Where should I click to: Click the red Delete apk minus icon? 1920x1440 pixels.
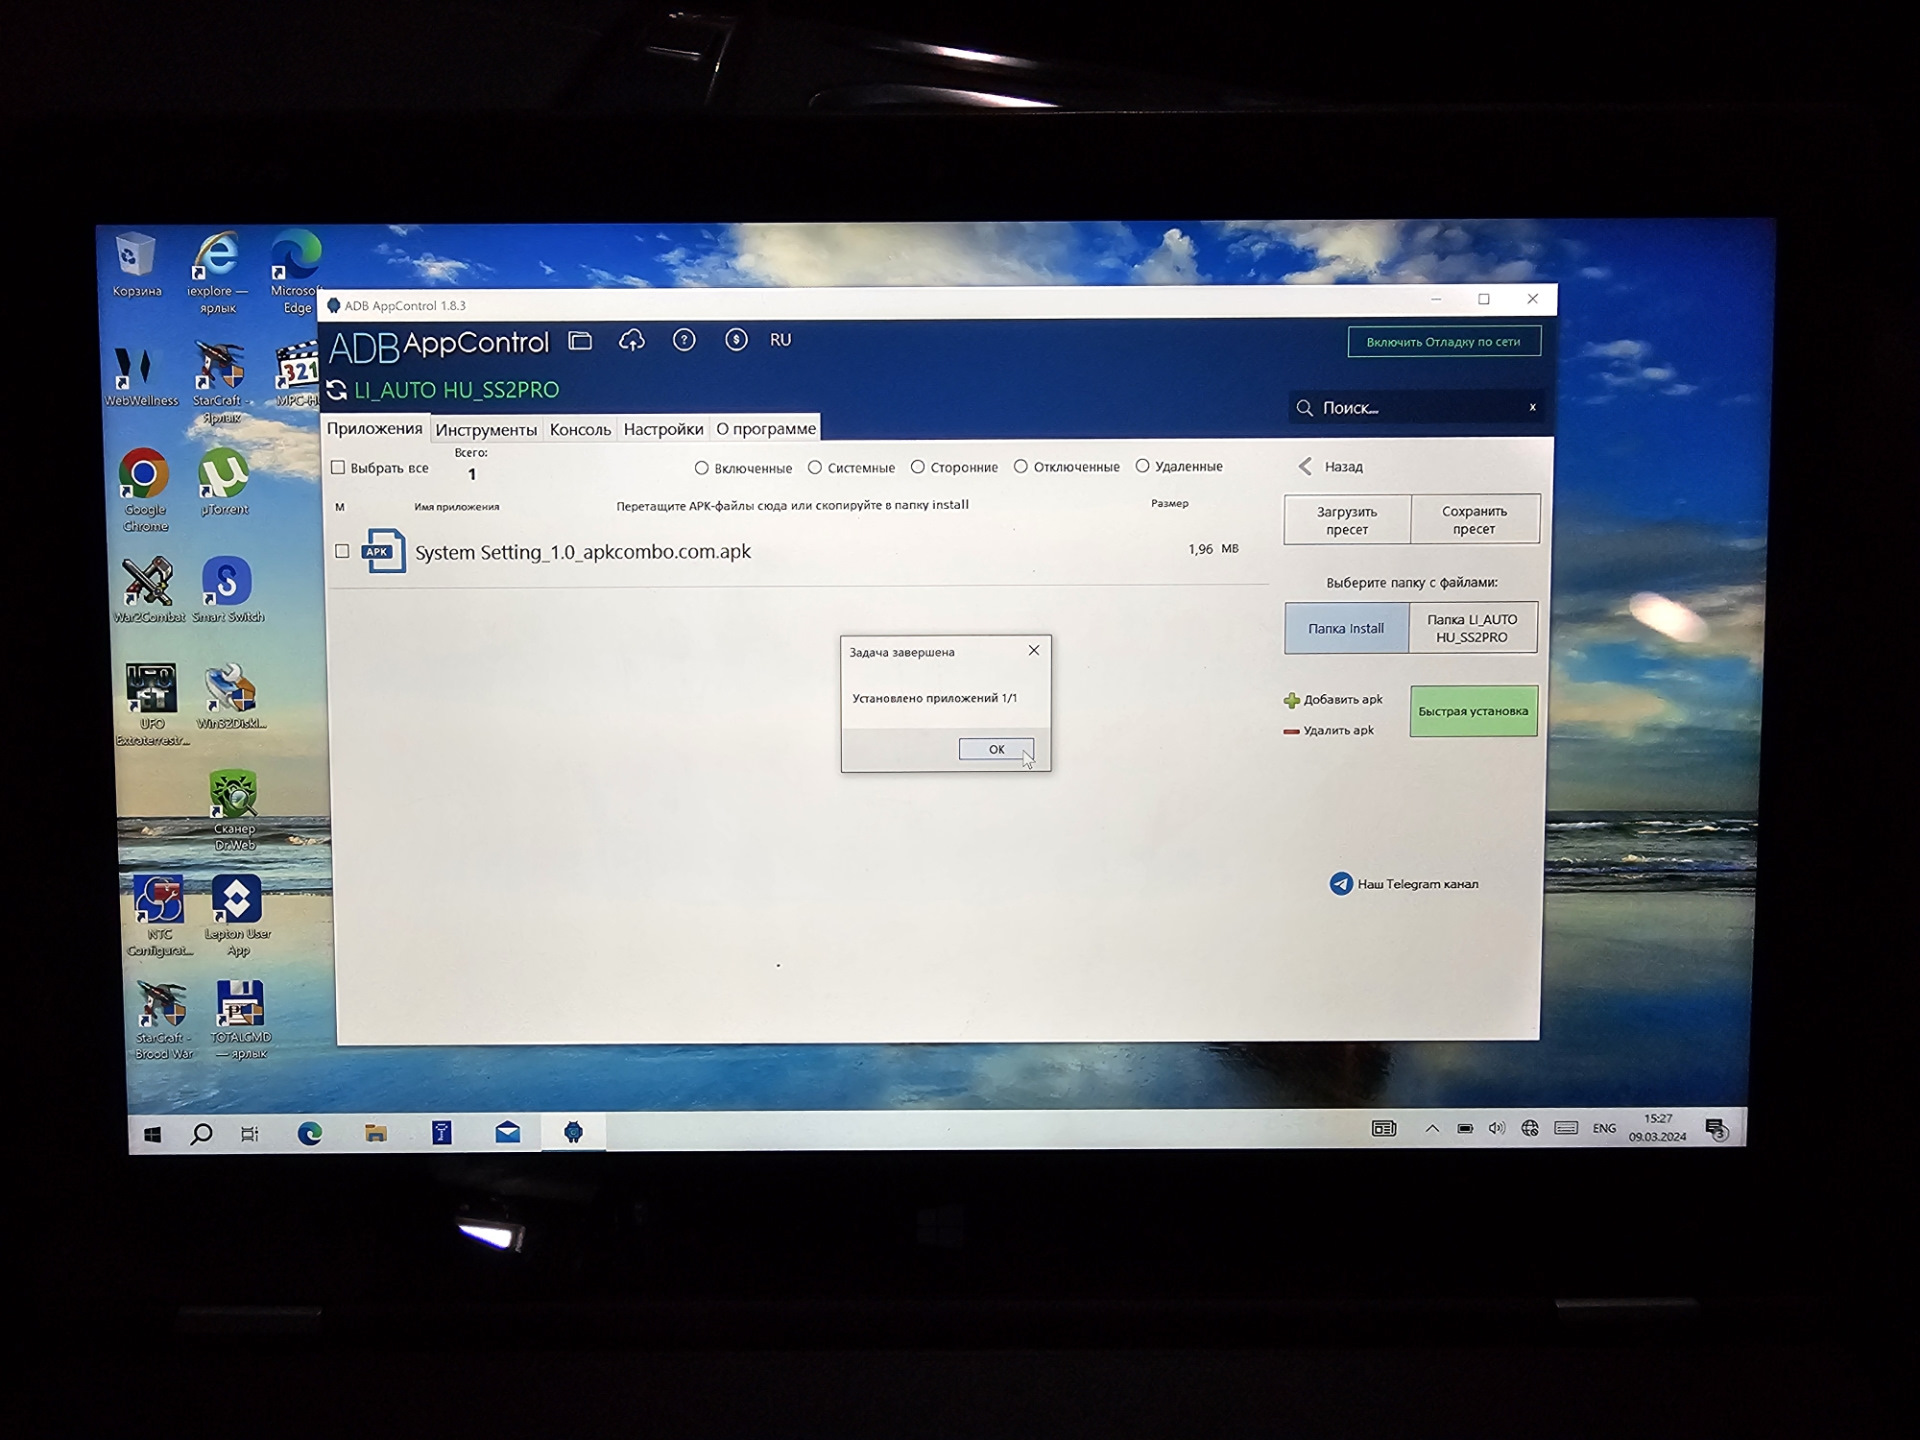pyautogui.click(x=1291, y=731)
